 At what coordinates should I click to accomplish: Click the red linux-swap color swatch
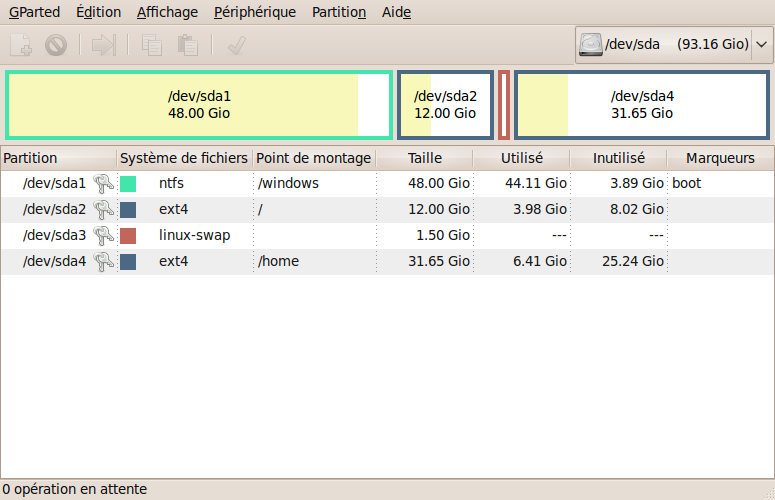pyautogui.click(x=128, y=236)
